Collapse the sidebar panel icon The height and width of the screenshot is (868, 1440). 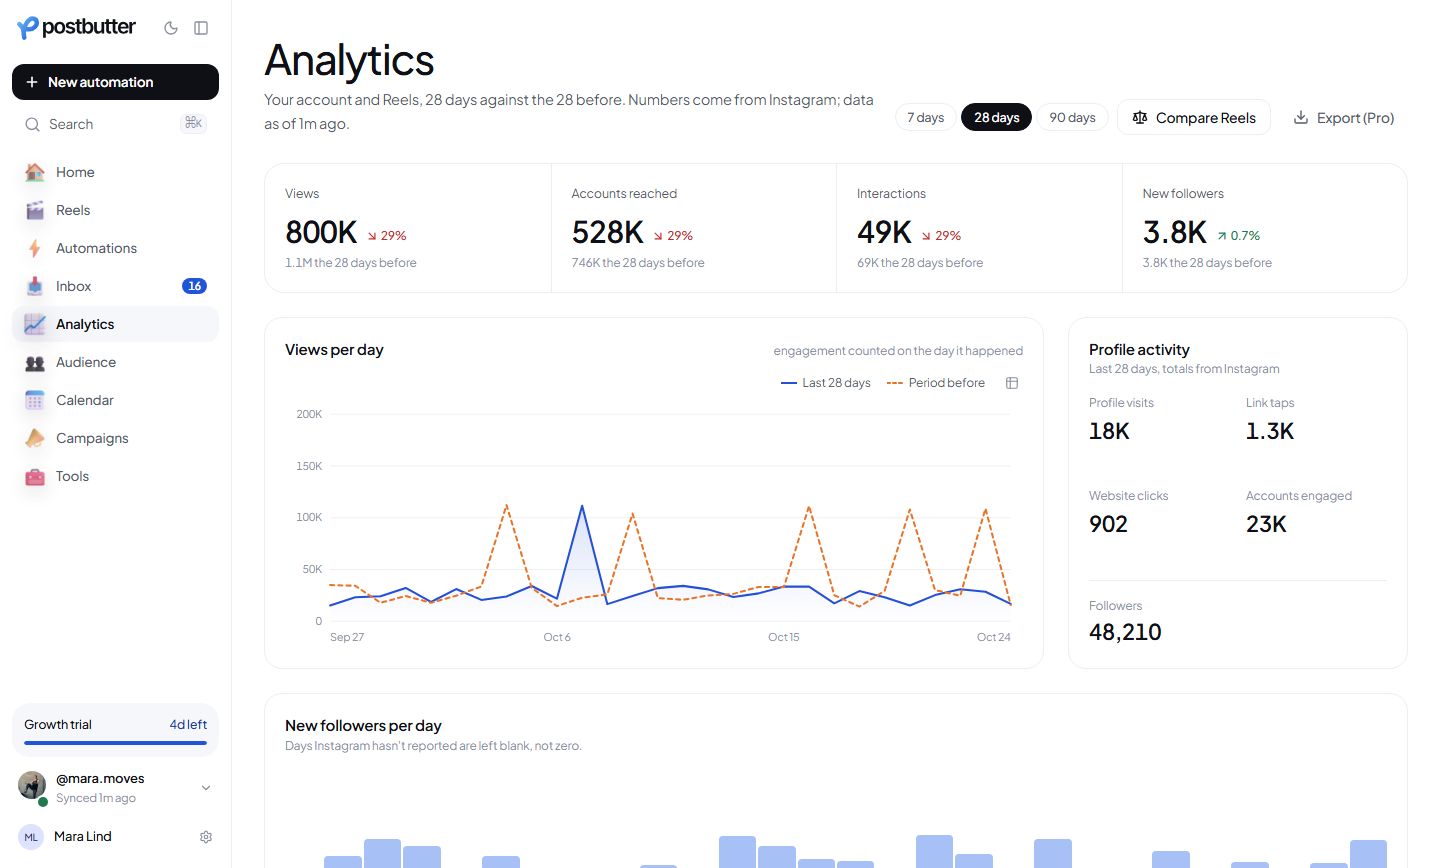click(201, 28)
